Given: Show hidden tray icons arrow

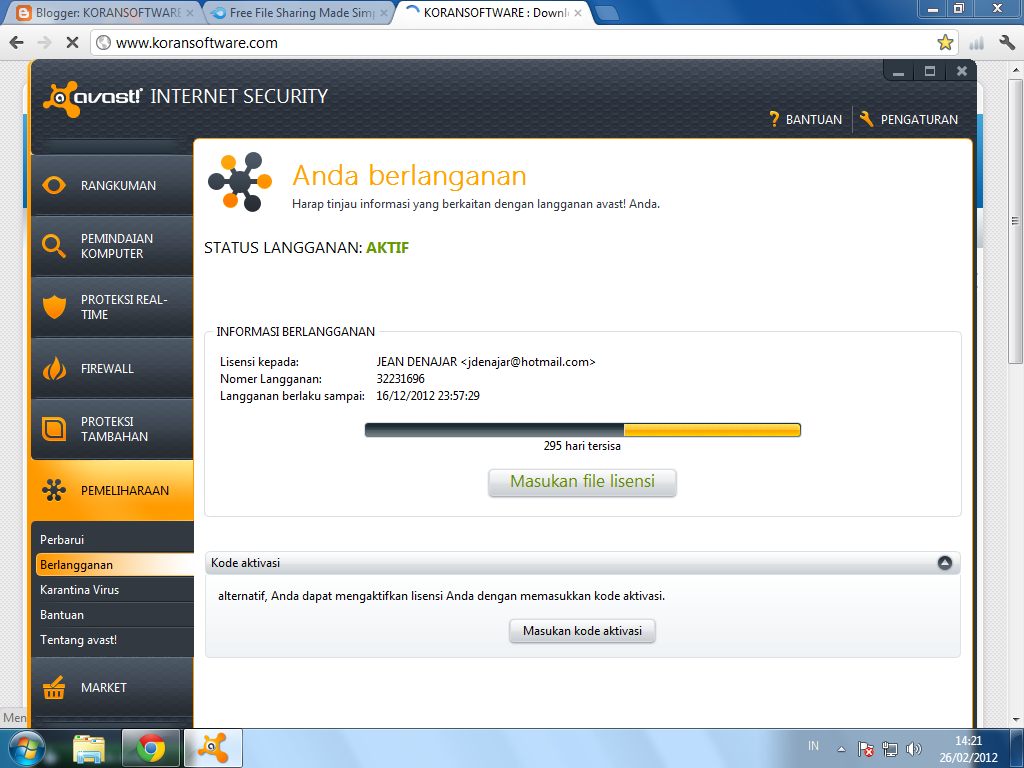Looking at the screenshot, I should (x=841, y=749).
